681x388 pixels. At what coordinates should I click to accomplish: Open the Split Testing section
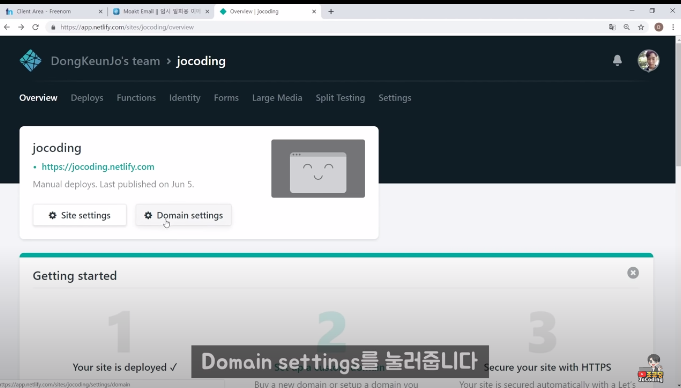point(340,98)
